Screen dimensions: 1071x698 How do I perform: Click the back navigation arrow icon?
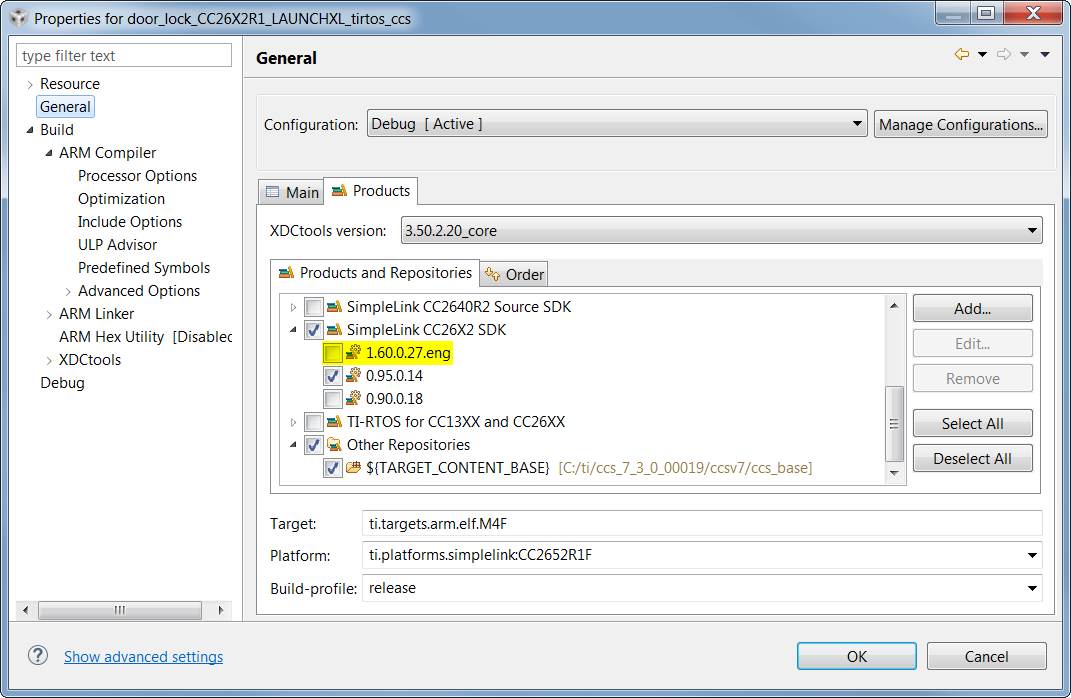(x=962, y=54)
